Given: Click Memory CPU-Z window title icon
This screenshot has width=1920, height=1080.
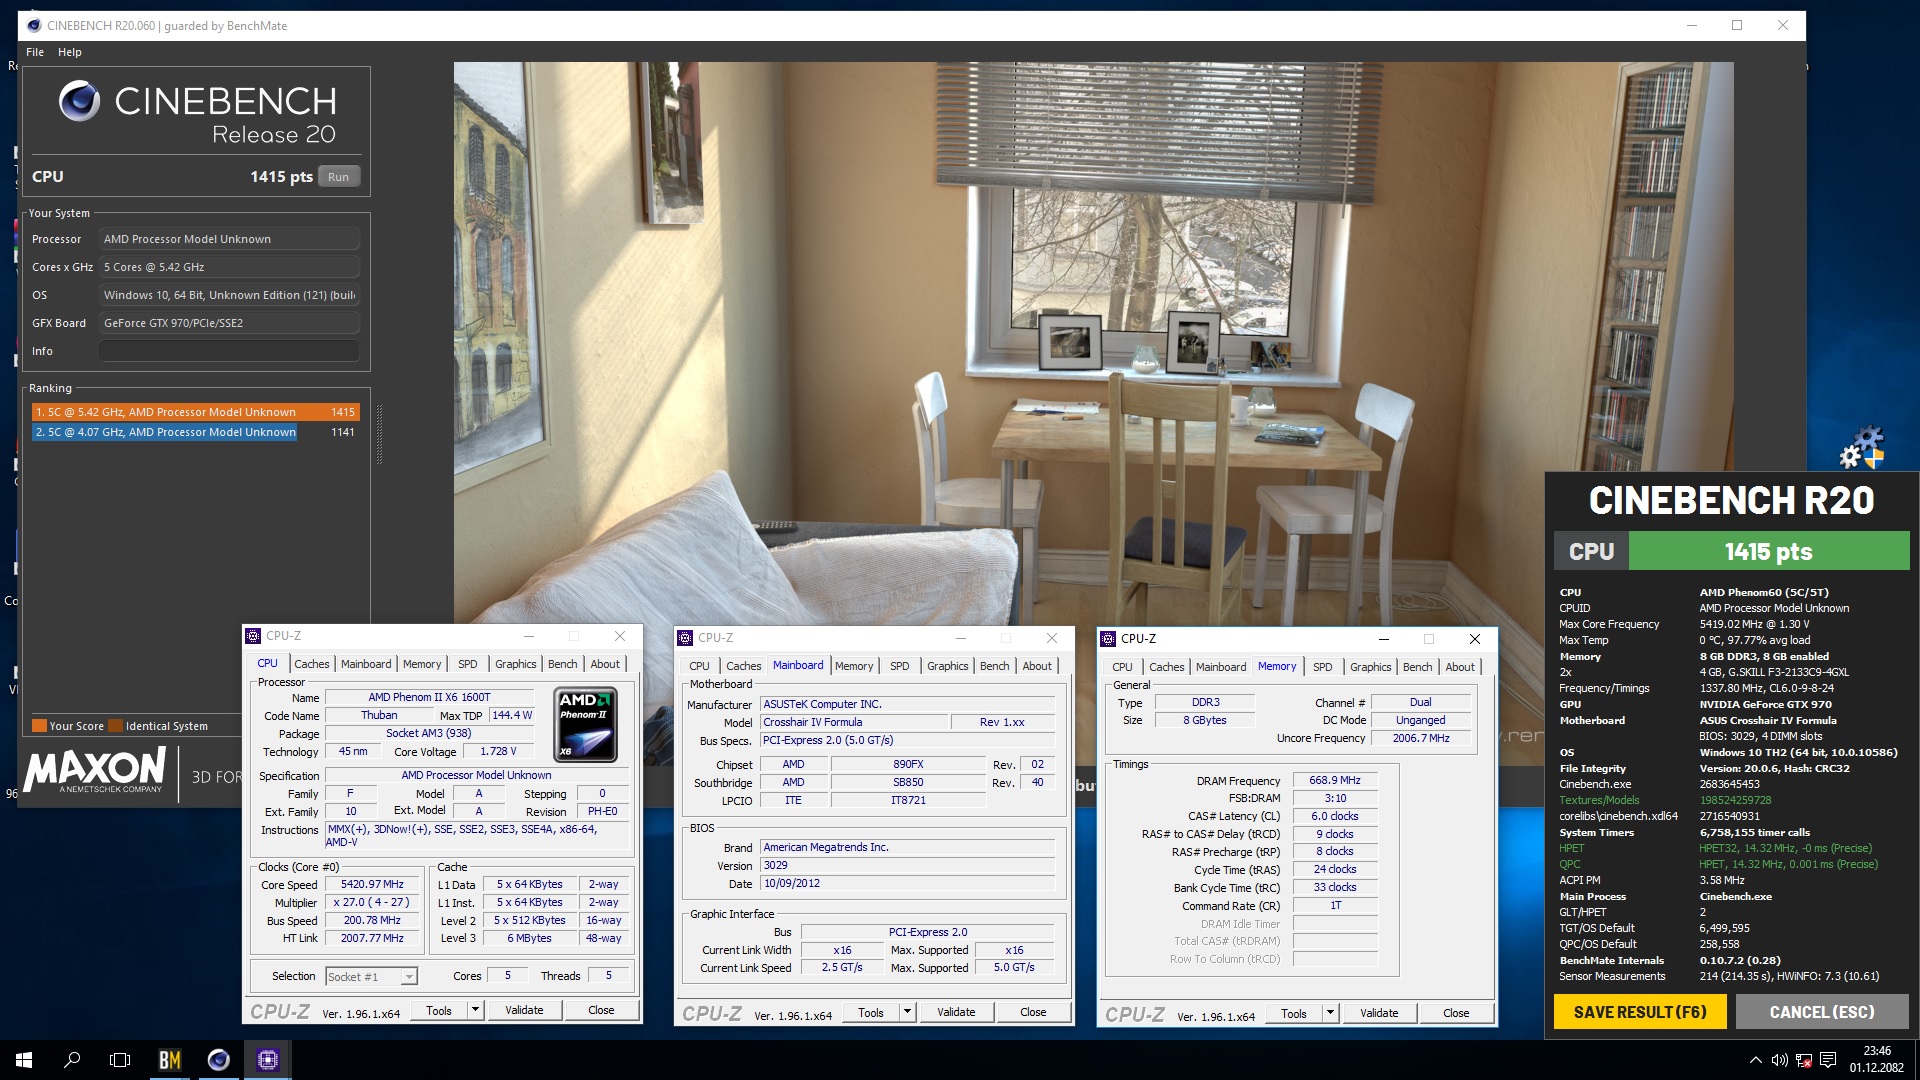Looking at the screenshot, I should (x=1108, y=639).
